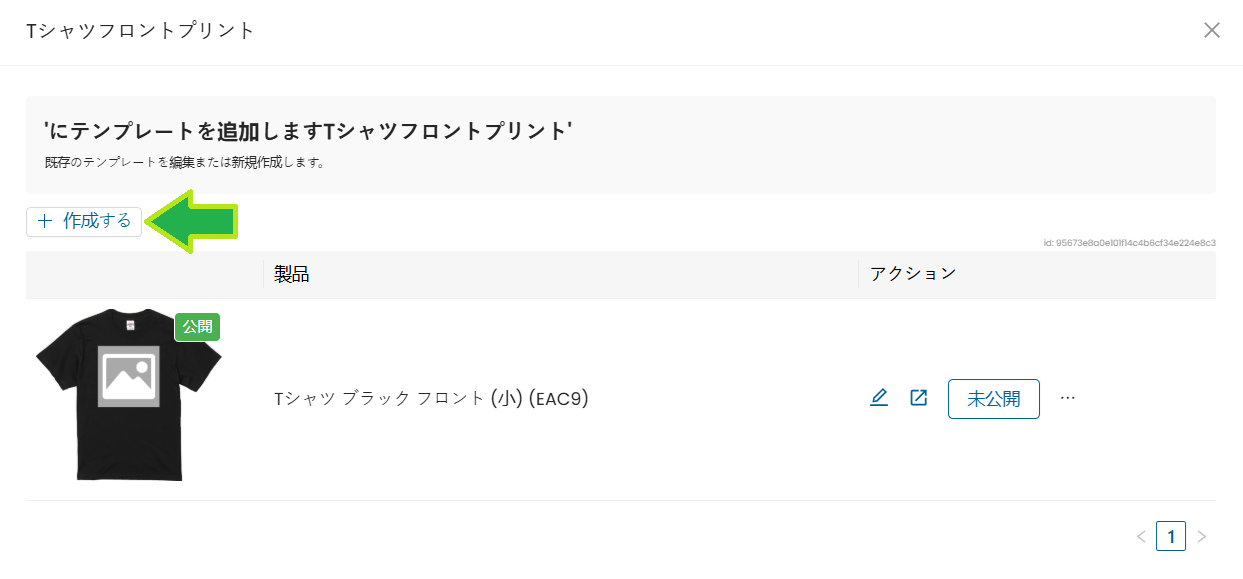The width and height of the screenshot is (1243, 579).
Task: Click the 製品 column header
Action: [x=291, y=274]
